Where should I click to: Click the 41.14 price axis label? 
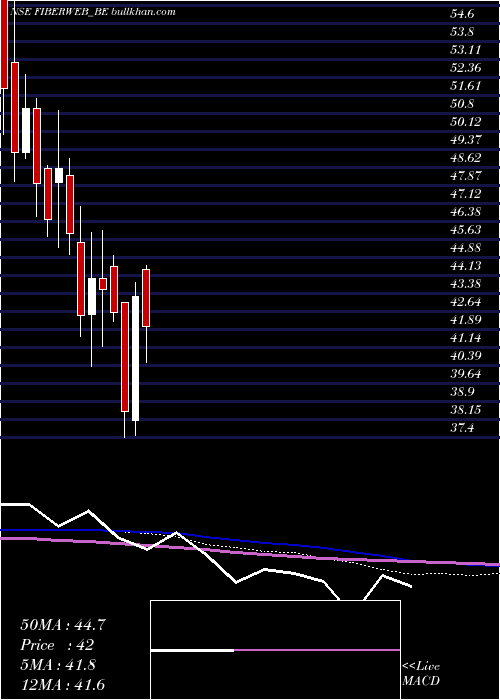coord(465,338)
